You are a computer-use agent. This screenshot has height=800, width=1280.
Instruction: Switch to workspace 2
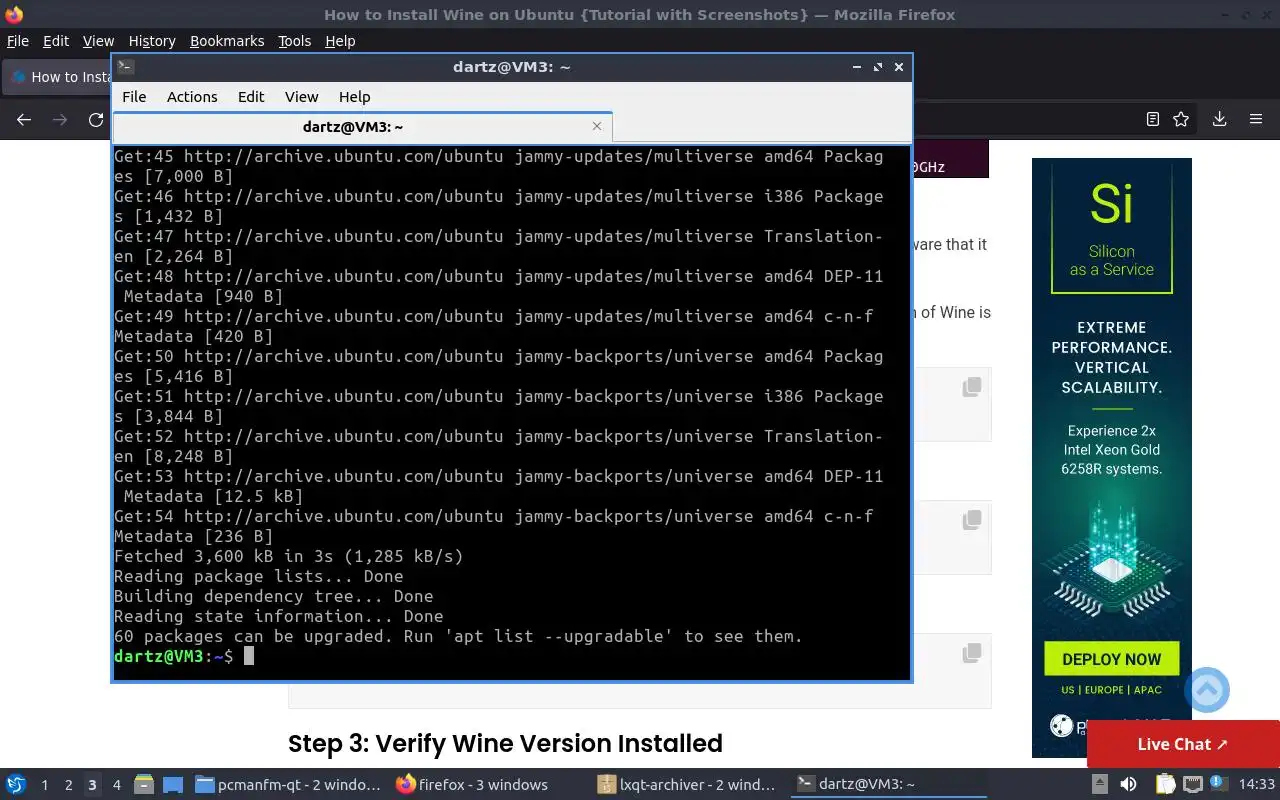[x=68, y=785]
